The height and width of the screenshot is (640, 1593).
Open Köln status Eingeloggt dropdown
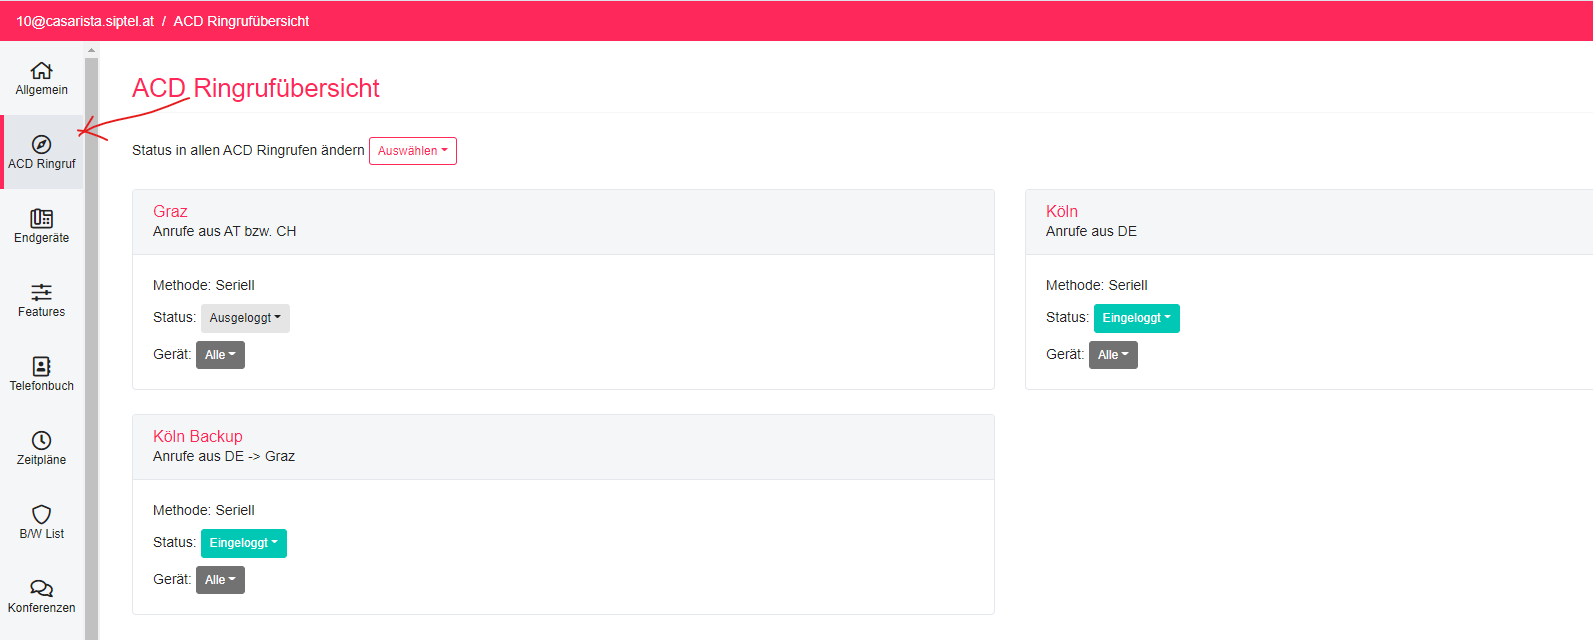[1136, 318]
